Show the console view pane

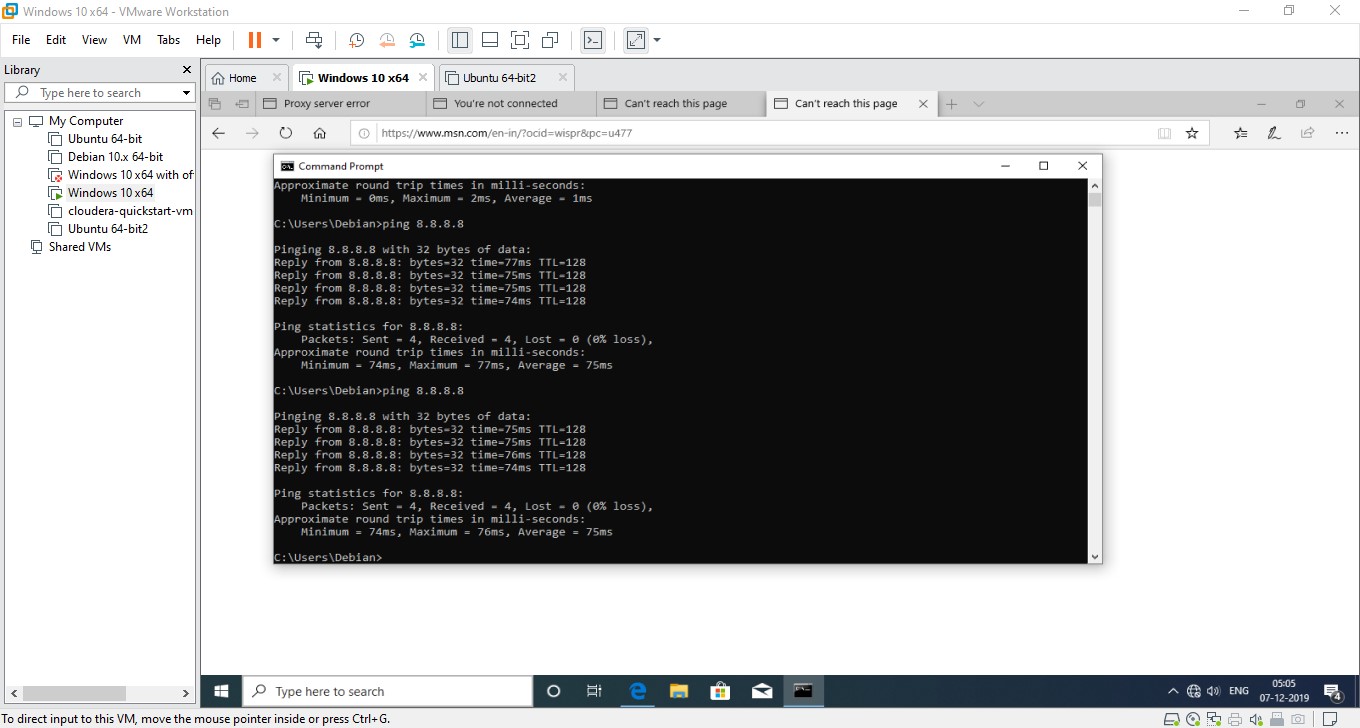[x=592, y=40]
